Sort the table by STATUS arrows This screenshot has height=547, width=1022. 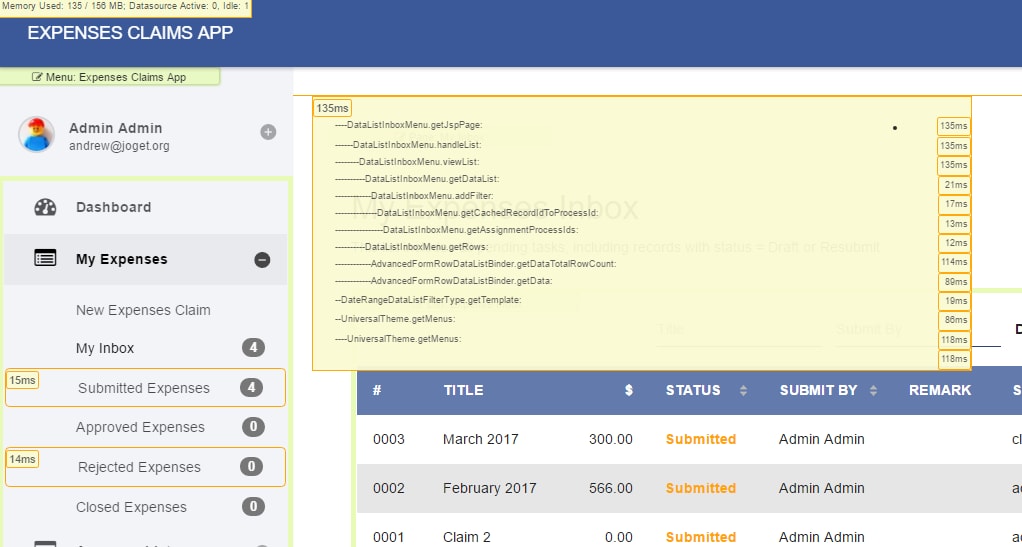click(743, 391)
